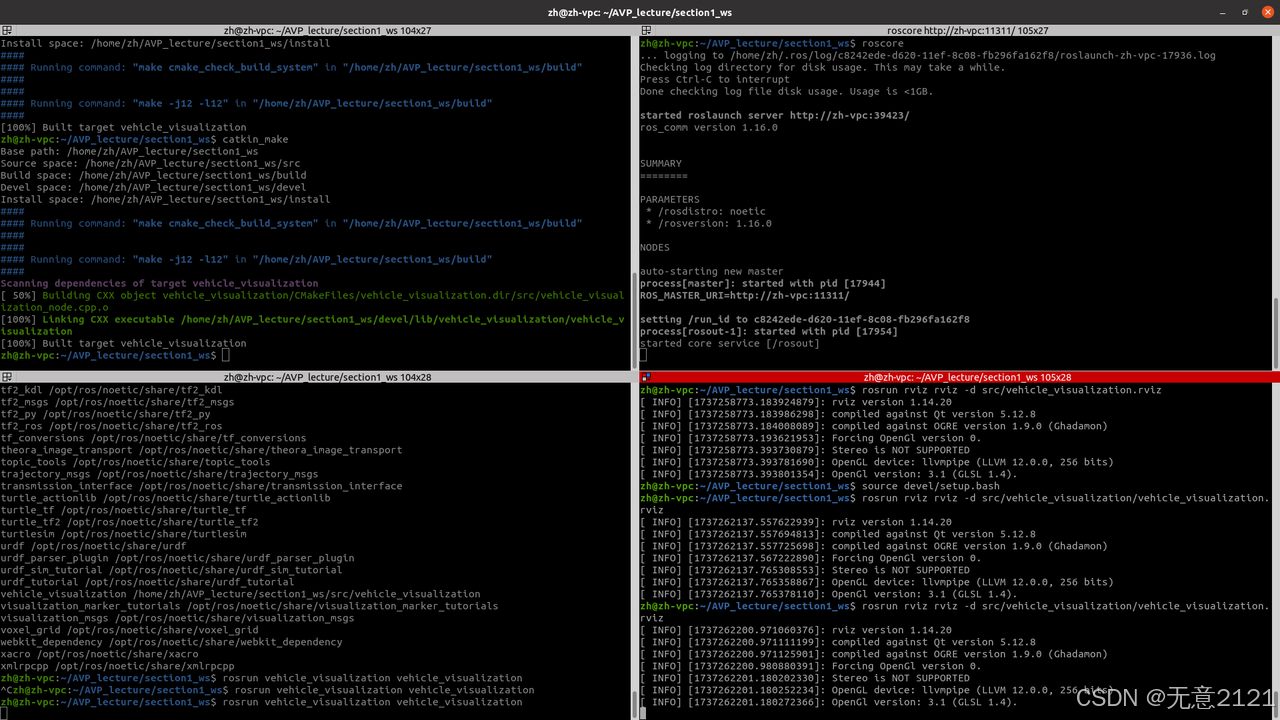Click '* /rosversion: 1.16.0' parameter
The height and width of the screenshot is (720, 1280).
click(709, 223)
